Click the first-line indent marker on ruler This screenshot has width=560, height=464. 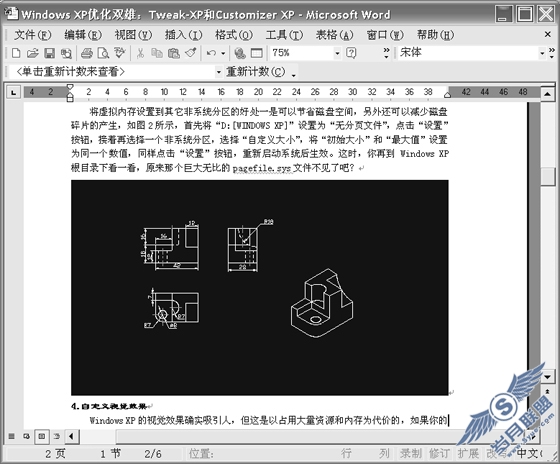(x=70, y=87)
